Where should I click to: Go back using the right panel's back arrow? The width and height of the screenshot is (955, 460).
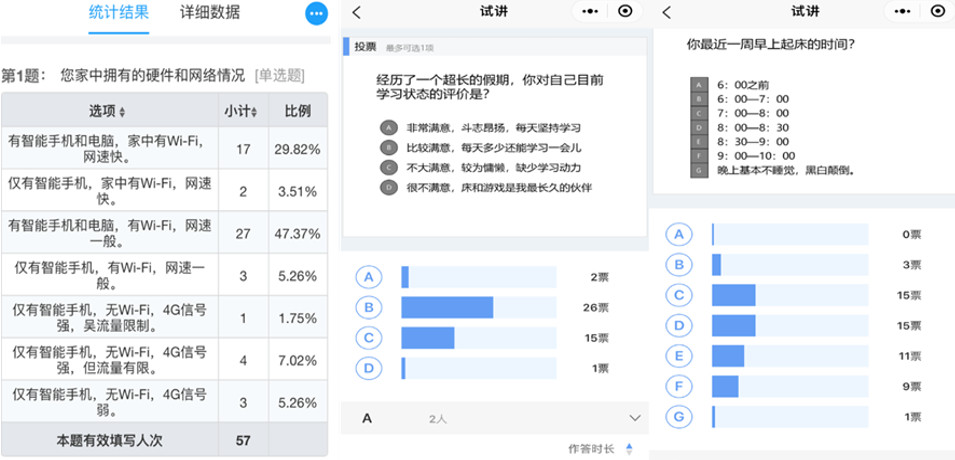(667, 12)
